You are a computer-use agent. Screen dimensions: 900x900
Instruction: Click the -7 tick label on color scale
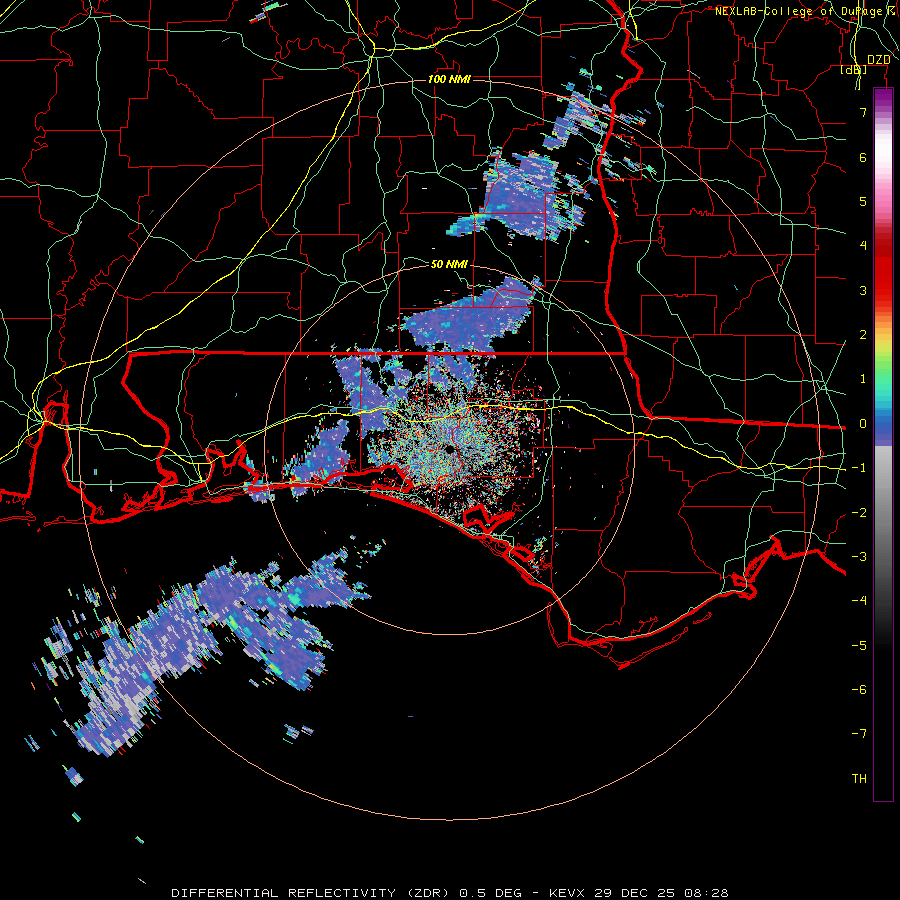tap(859, 734)
